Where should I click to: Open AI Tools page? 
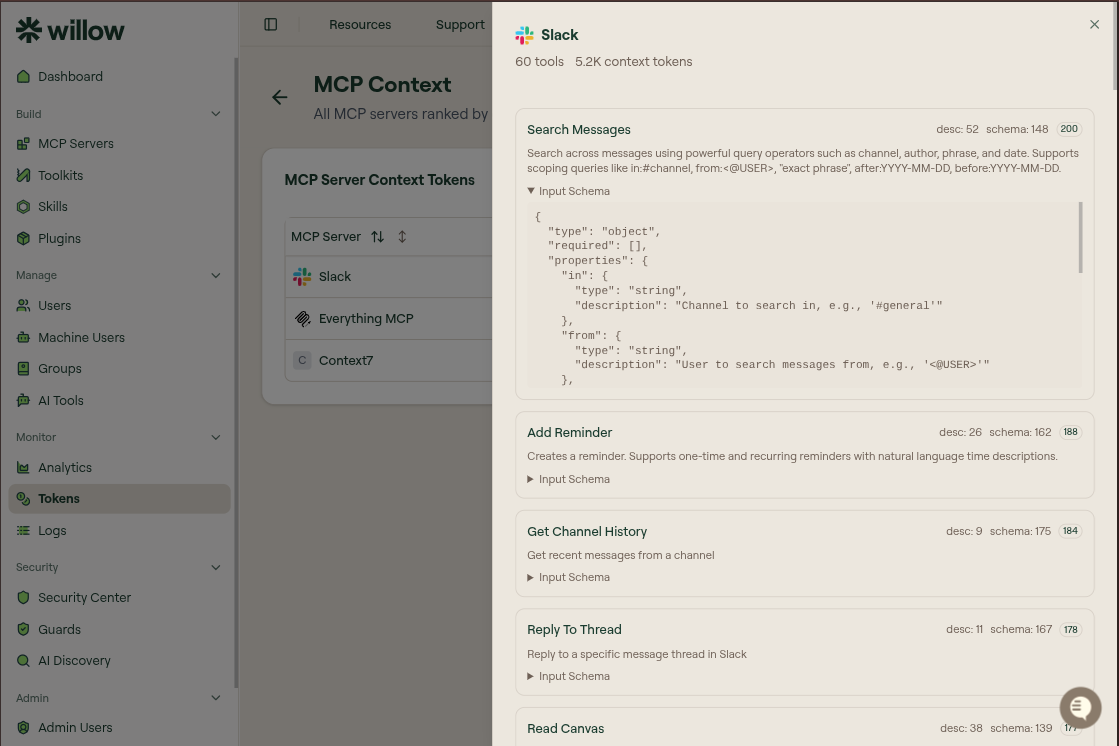coord(61,400)
